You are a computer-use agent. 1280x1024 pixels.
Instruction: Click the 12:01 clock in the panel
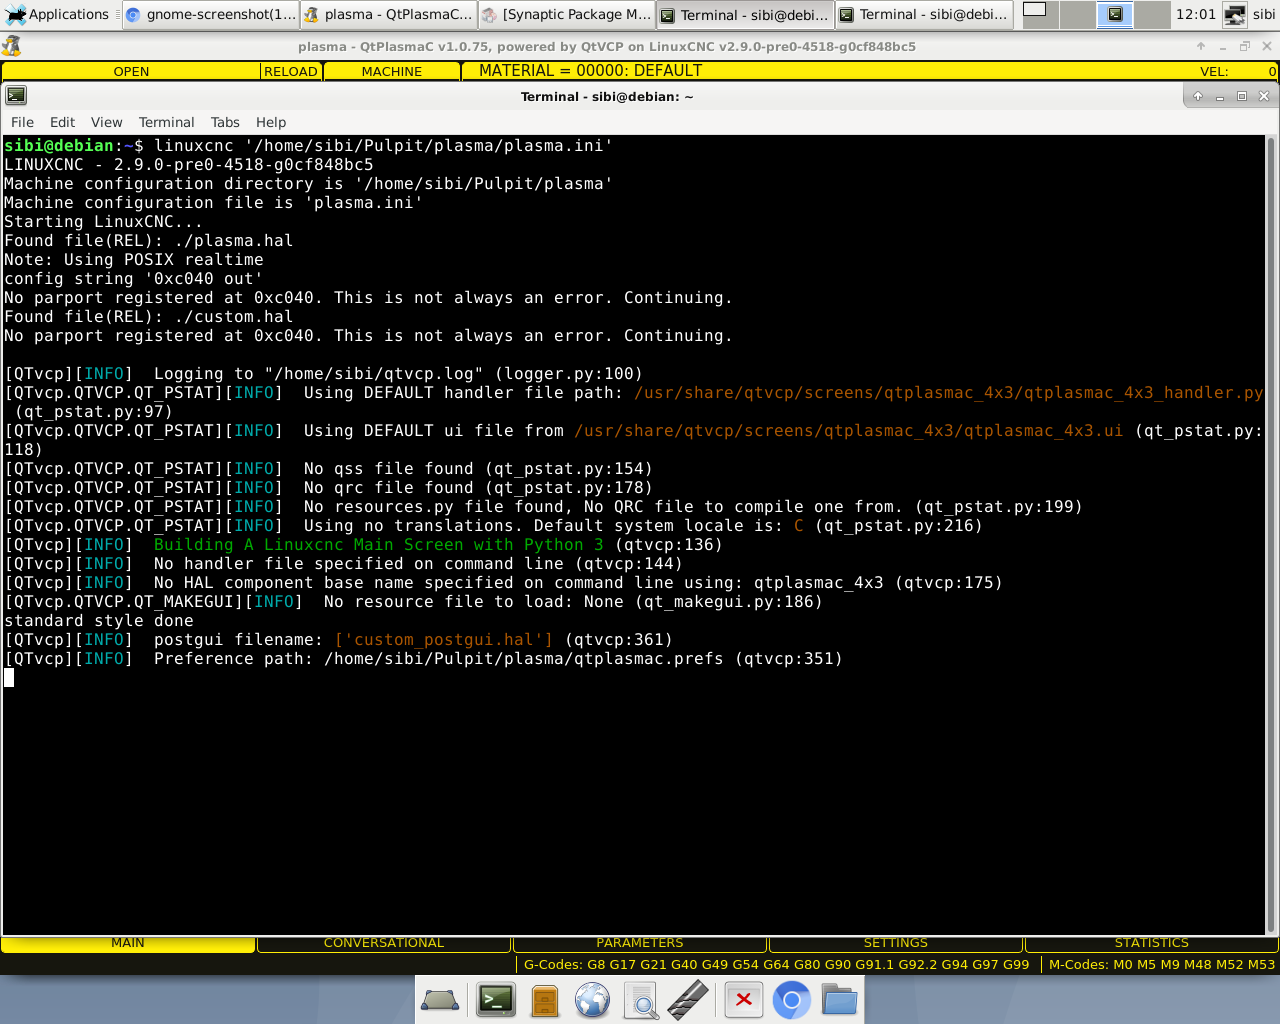[1196, 14]
